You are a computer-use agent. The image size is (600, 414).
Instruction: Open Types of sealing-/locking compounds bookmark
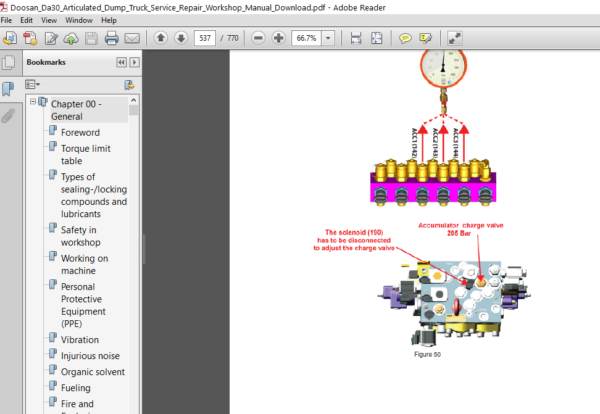tap(94, 195)
